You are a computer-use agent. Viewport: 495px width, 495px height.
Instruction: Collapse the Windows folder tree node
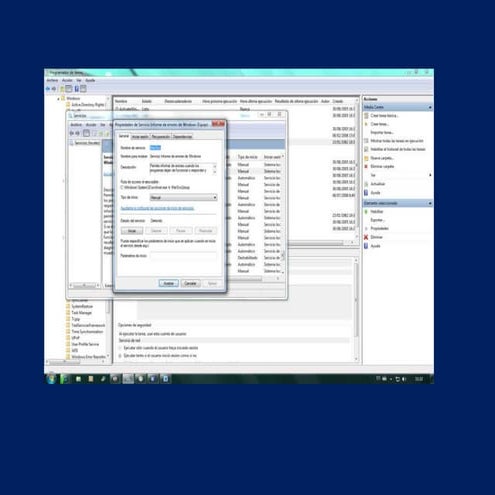click(x=59, y=99)
